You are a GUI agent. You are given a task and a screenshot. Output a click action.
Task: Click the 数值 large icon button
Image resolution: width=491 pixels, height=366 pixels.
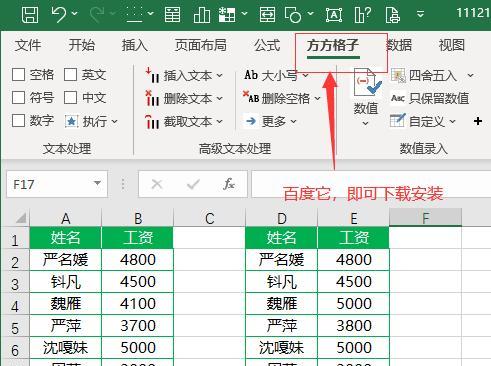point(366,97)
